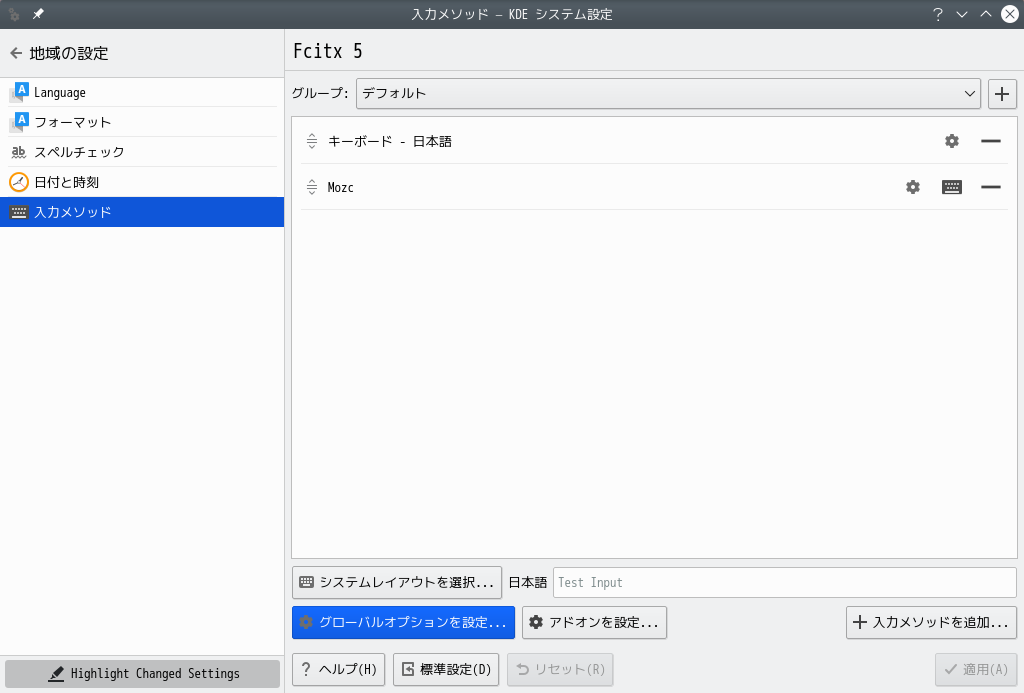Click the スペルチェック ab icon
The width and height of the screenshot is (1024, 693).
coord(19,152)
